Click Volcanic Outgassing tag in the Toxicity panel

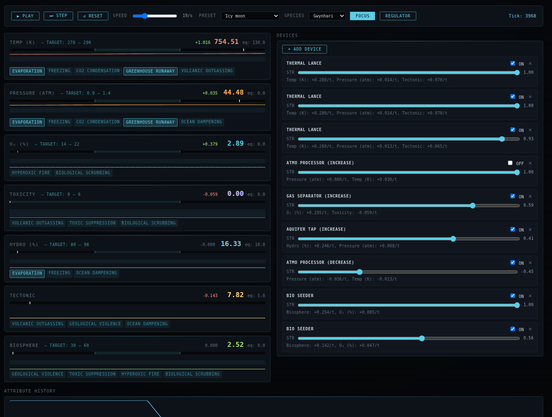click(38, 223)
